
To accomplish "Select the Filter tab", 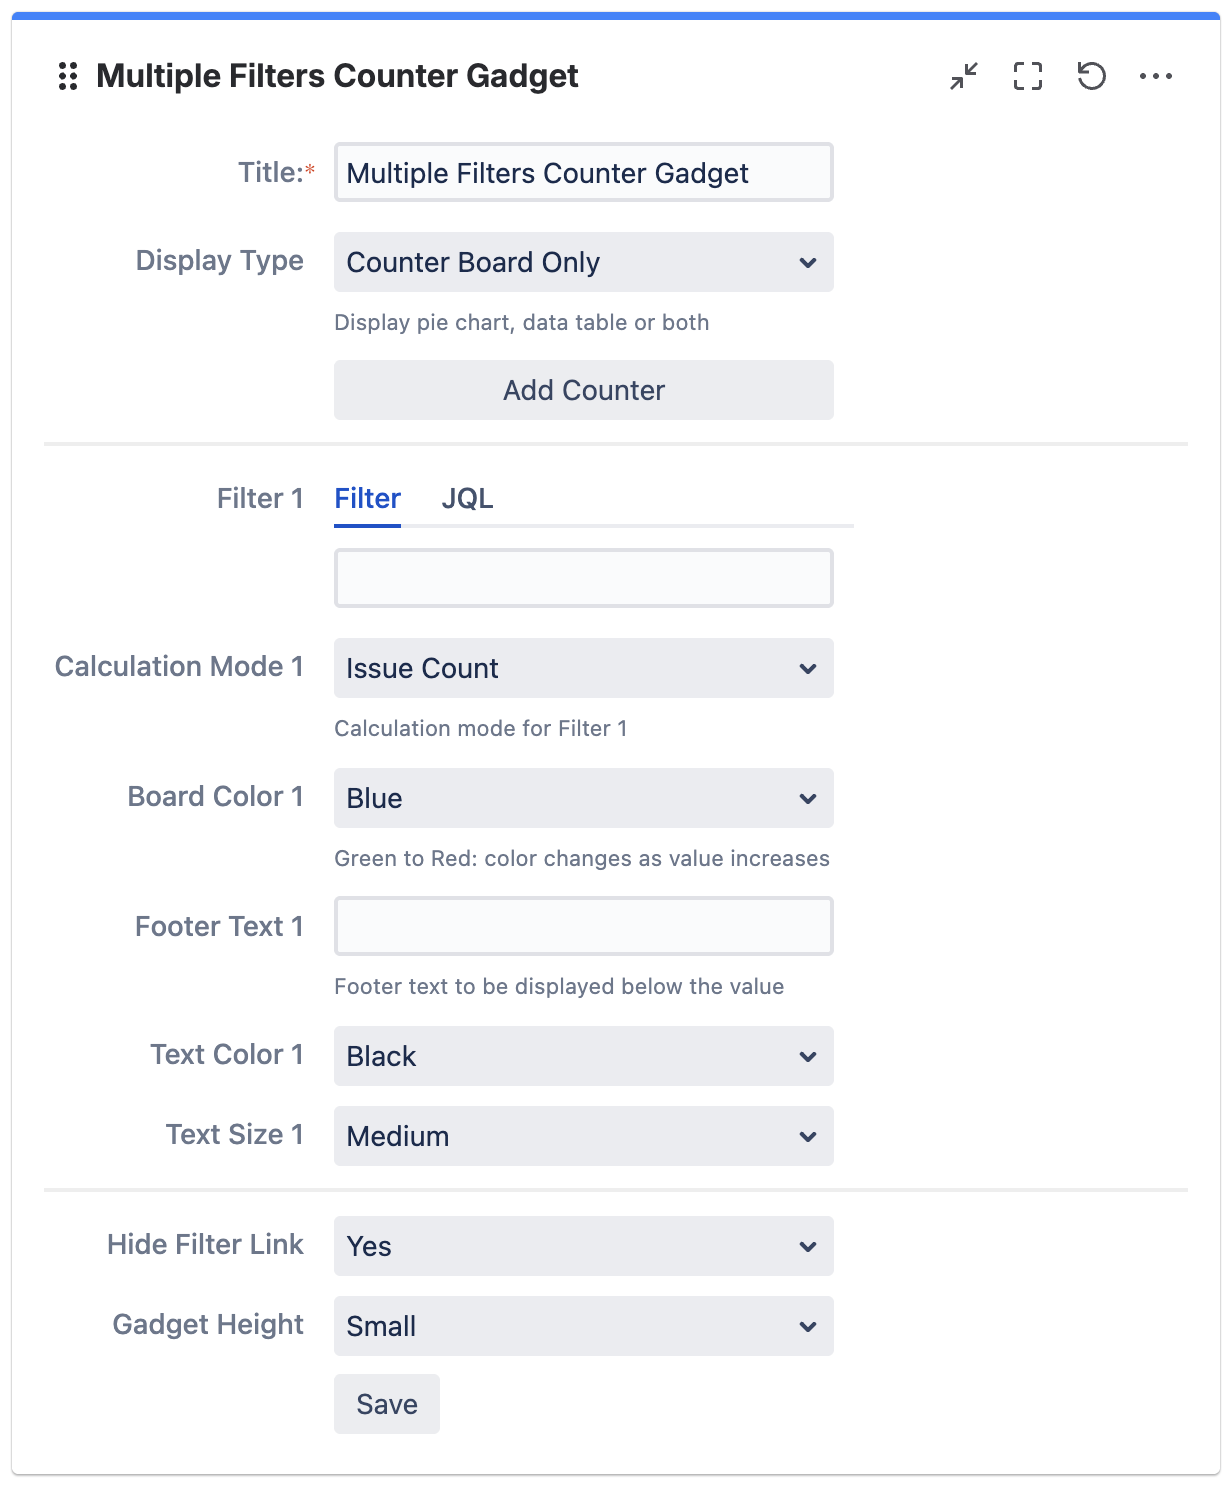I will click(367, 498).
